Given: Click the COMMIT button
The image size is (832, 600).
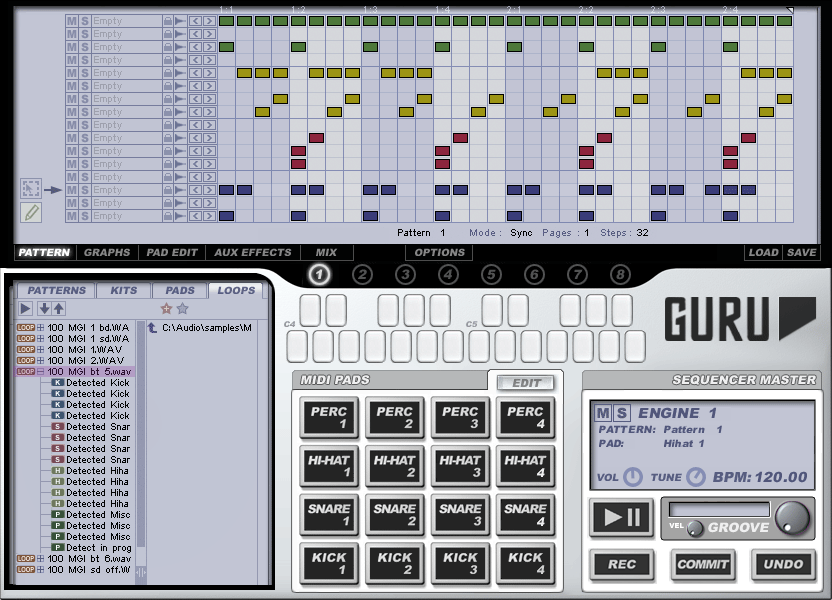Looking at the screenshot, I should [702, 564].
